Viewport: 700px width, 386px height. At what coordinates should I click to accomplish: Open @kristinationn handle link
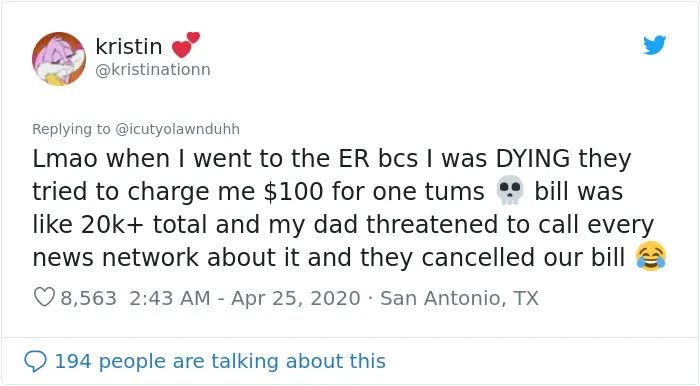(153, 70)
